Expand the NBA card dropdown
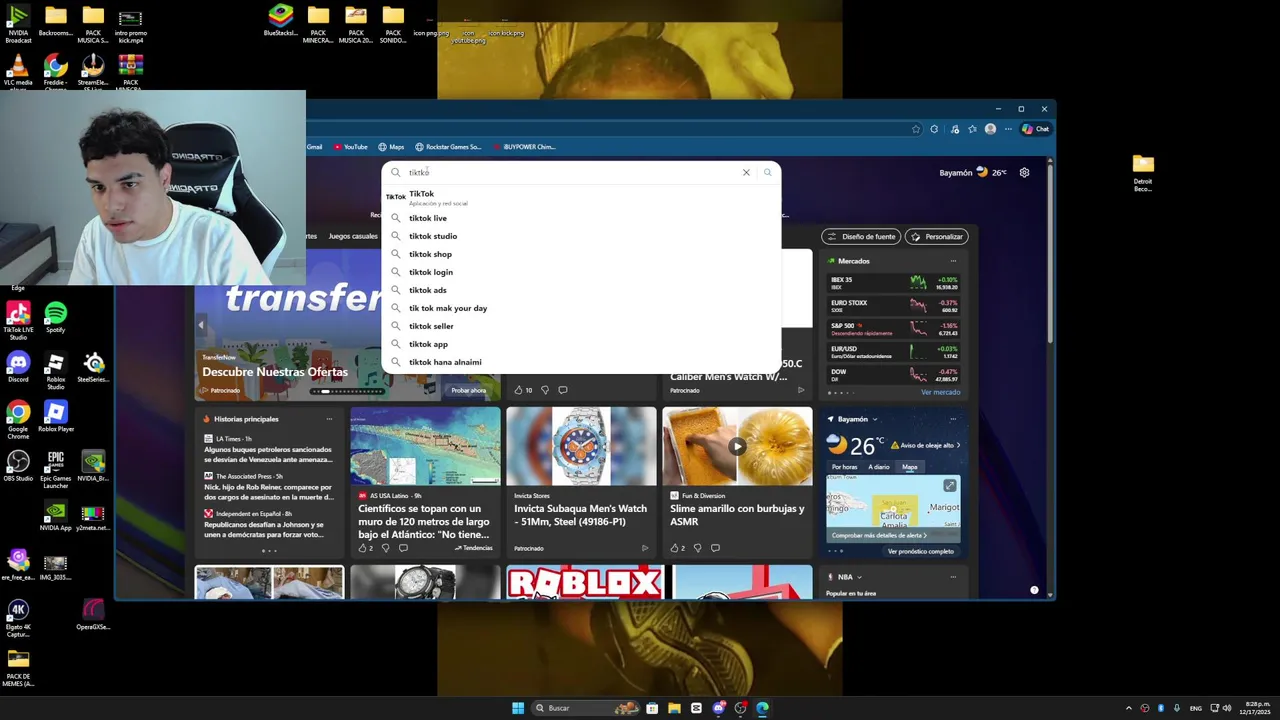This screenshot has width=1280, height=720. tap(859, 577)
